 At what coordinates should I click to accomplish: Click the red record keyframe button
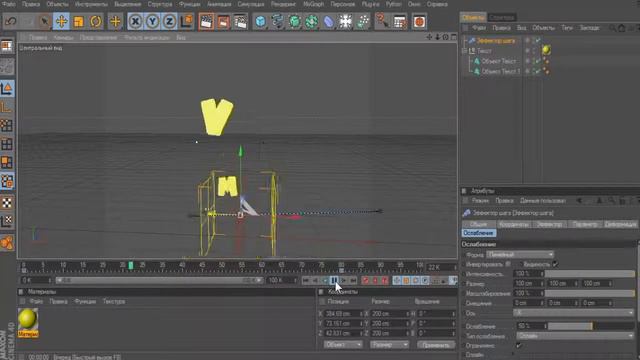365,280
